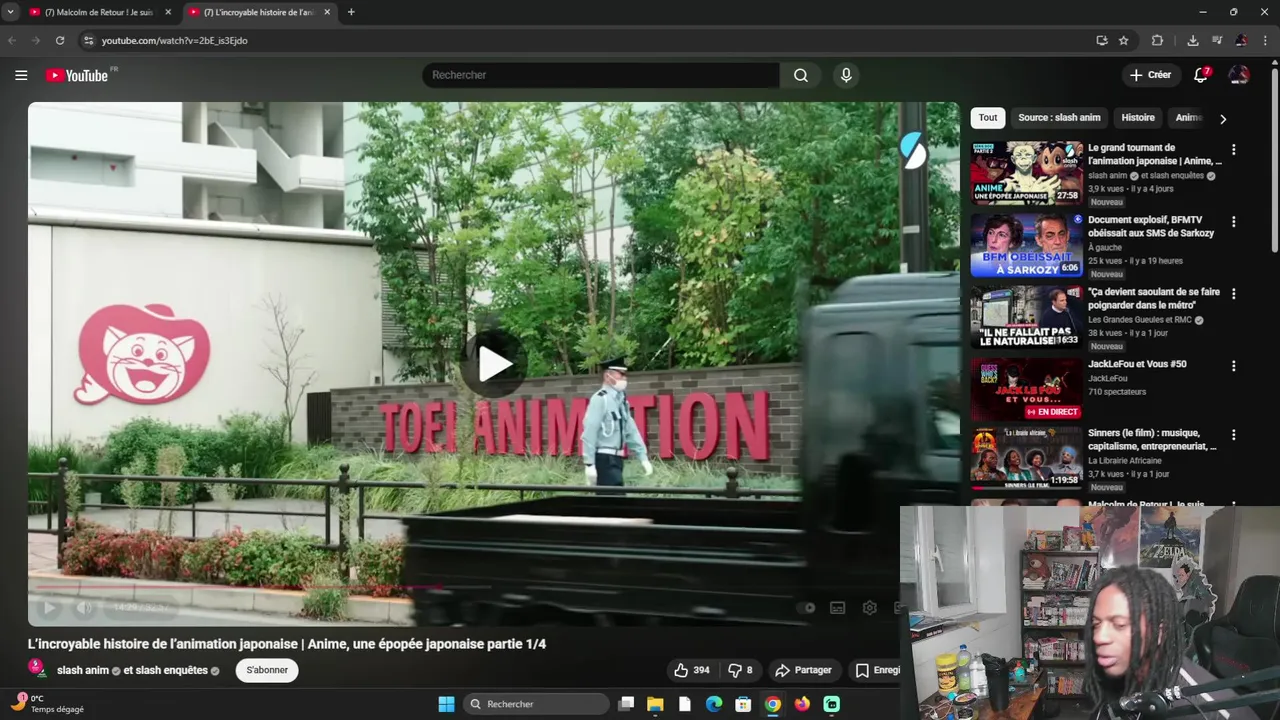Open thumbnail of Ça devient saoulant video

pos(1026,317)
